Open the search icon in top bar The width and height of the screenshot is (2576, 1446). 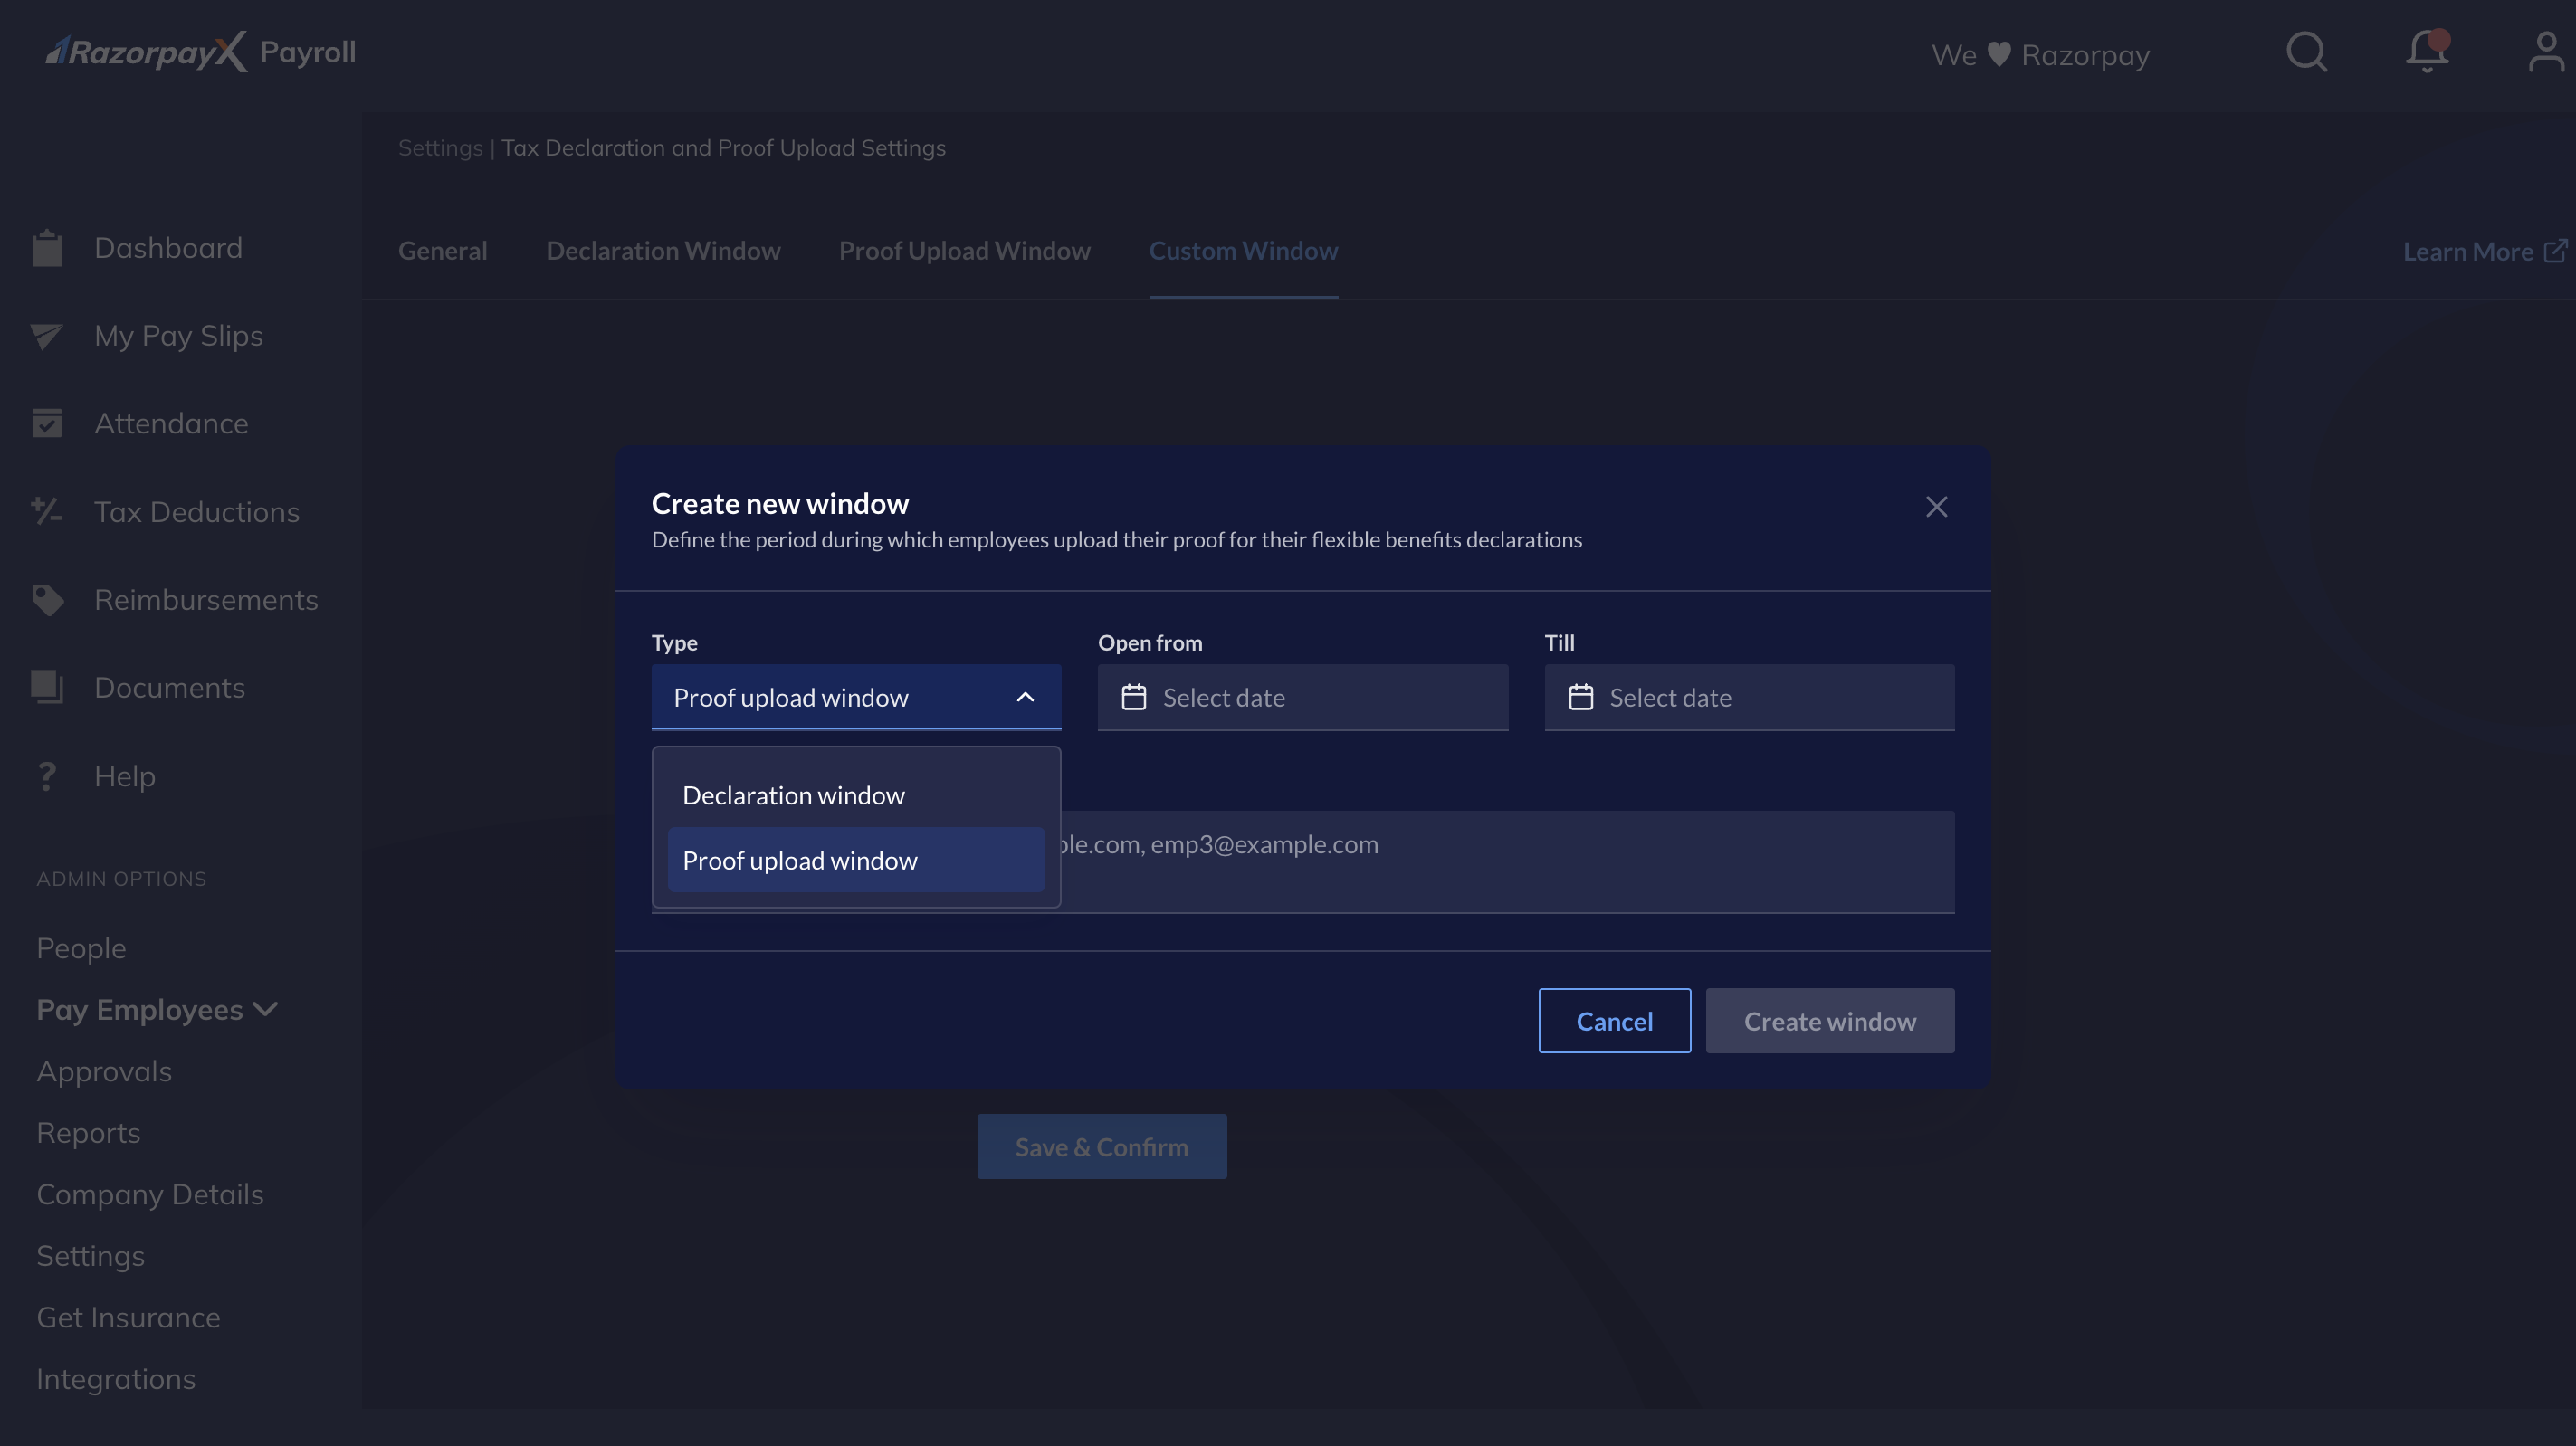pyautogui.click(x=2305, y=53)
